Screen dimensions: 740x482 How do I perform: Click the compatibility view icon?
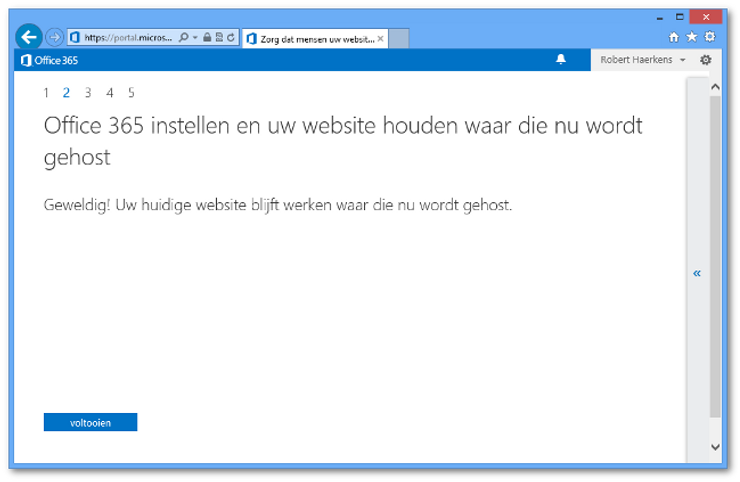(219, 37)
